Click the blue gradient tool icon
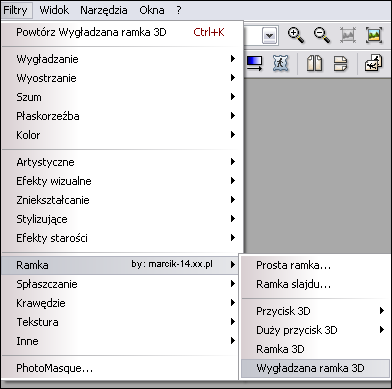392x389 pixels. (254, 63)
